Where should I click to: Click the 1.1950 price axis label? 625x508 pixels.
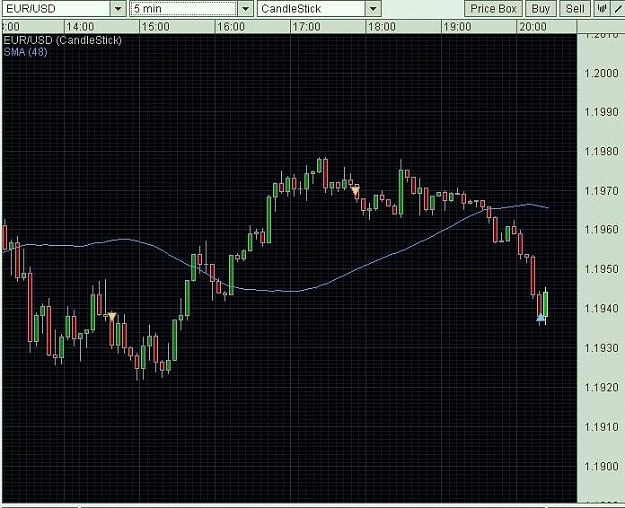click(601, 269)
